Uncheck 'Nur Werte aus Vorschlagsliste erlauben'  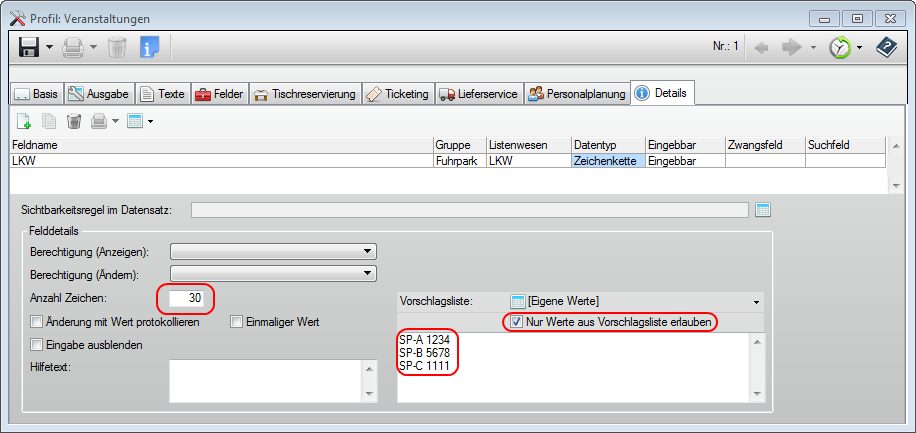516,322
